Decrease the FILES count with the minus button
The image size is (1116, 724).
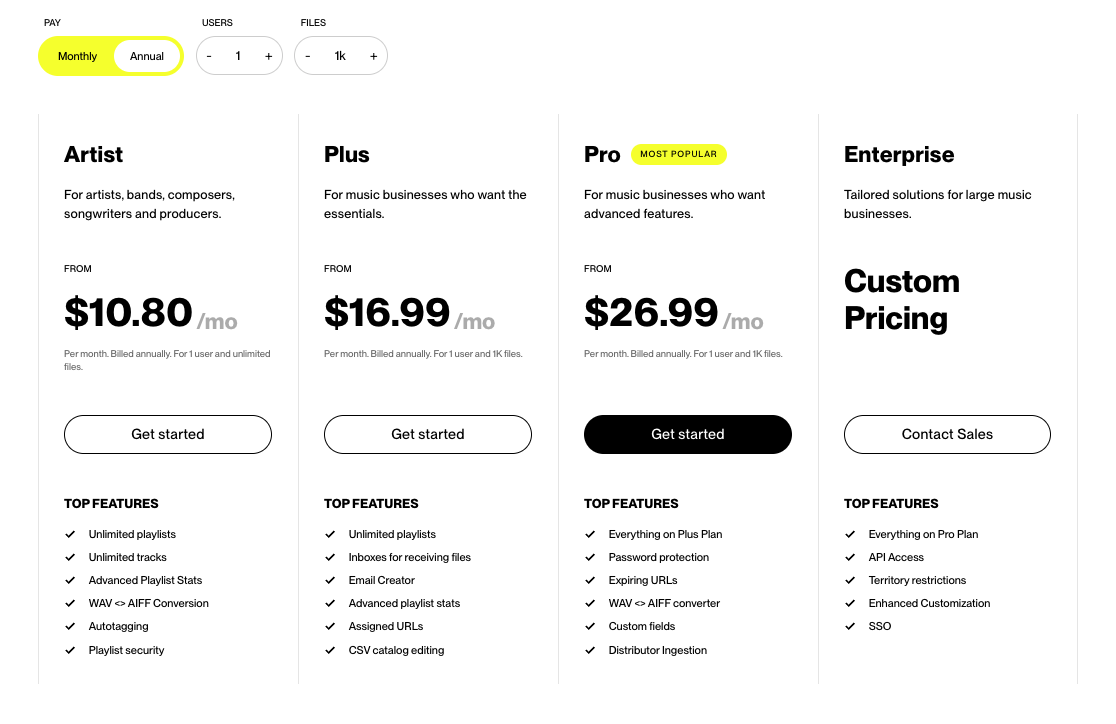point(308,56)
